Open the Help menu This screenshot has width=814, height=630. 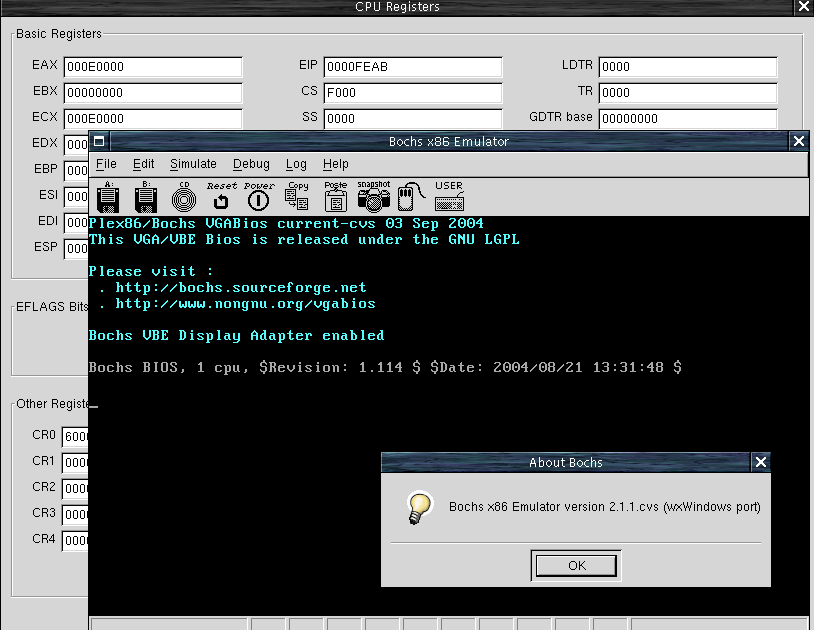point(335,164)
